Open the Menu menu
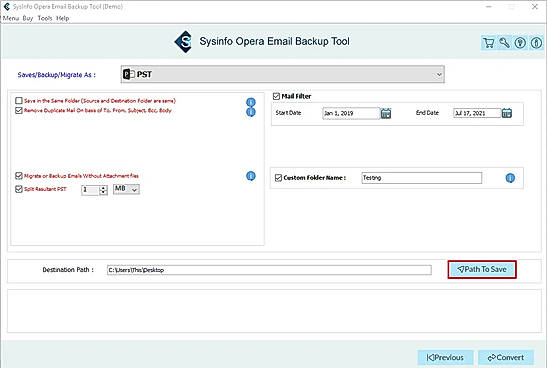547x368 pixels. click(11, 18)
